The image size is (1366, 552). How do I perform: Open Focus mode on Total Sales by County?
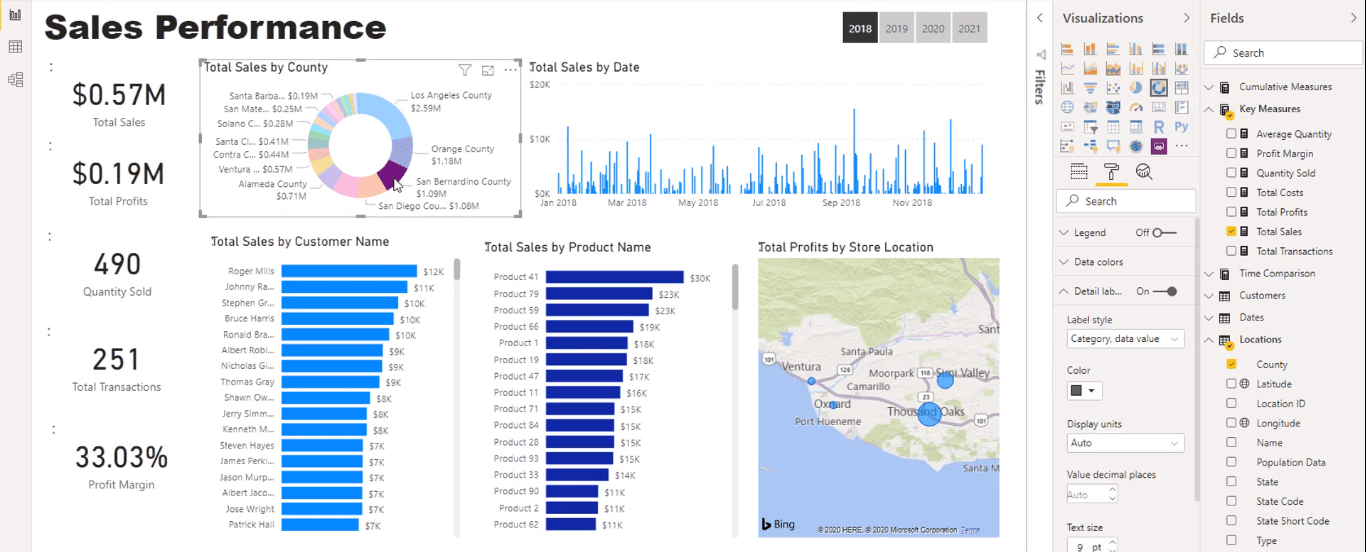coord(488,70)
